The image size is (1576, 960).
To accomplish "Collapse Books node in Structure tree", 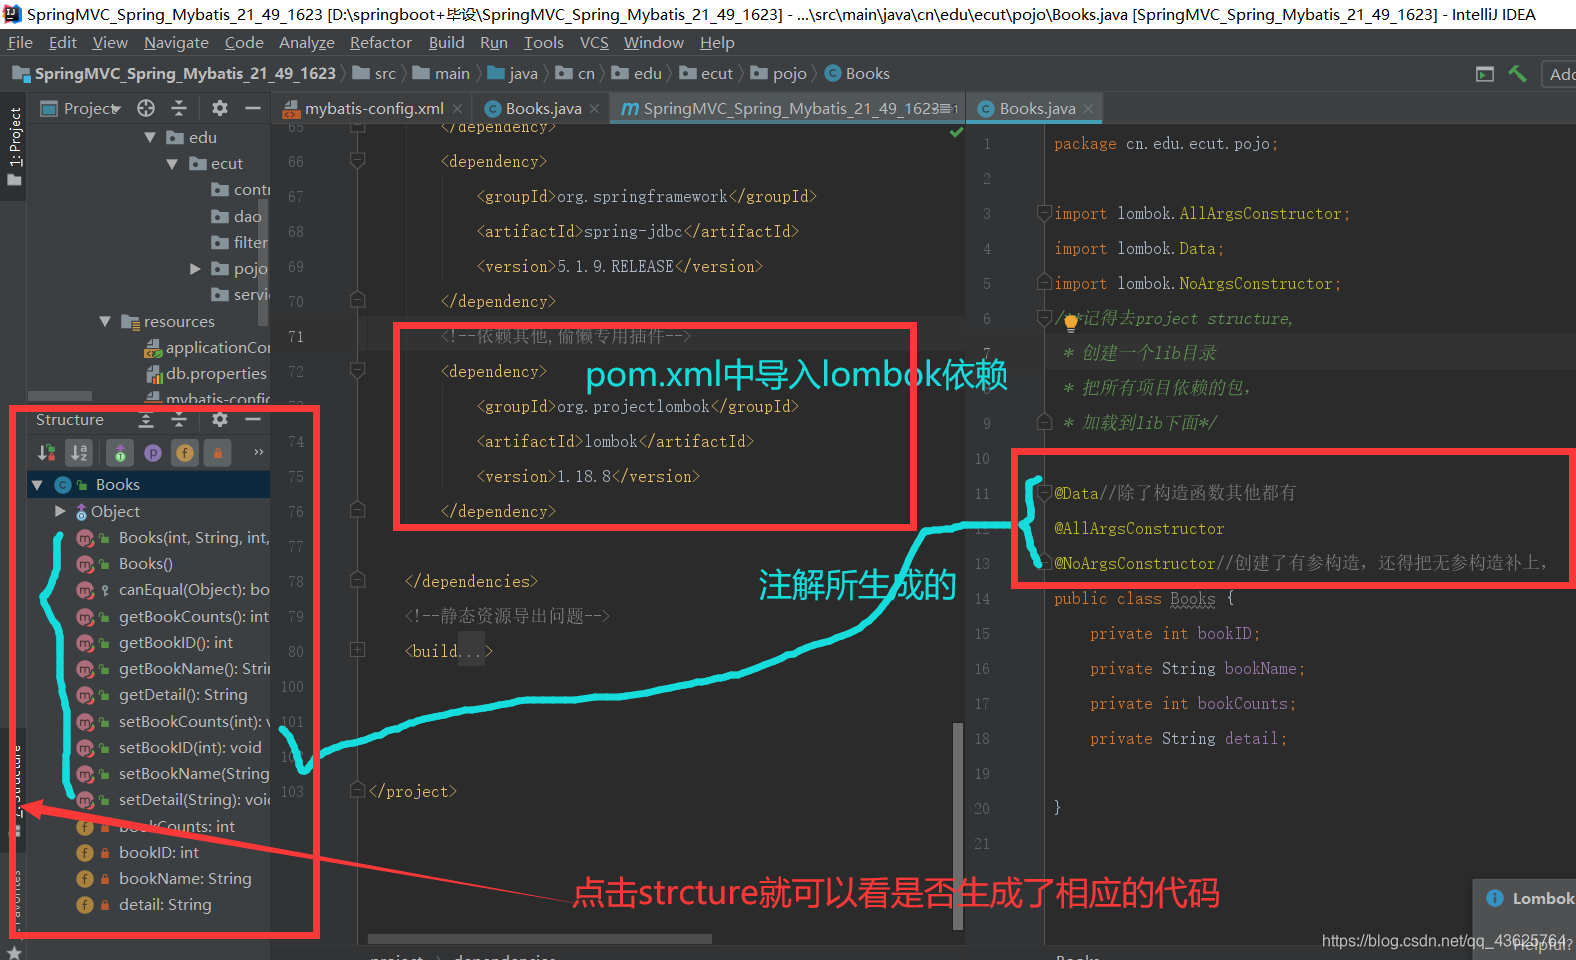I will click(x=37, y=484).
